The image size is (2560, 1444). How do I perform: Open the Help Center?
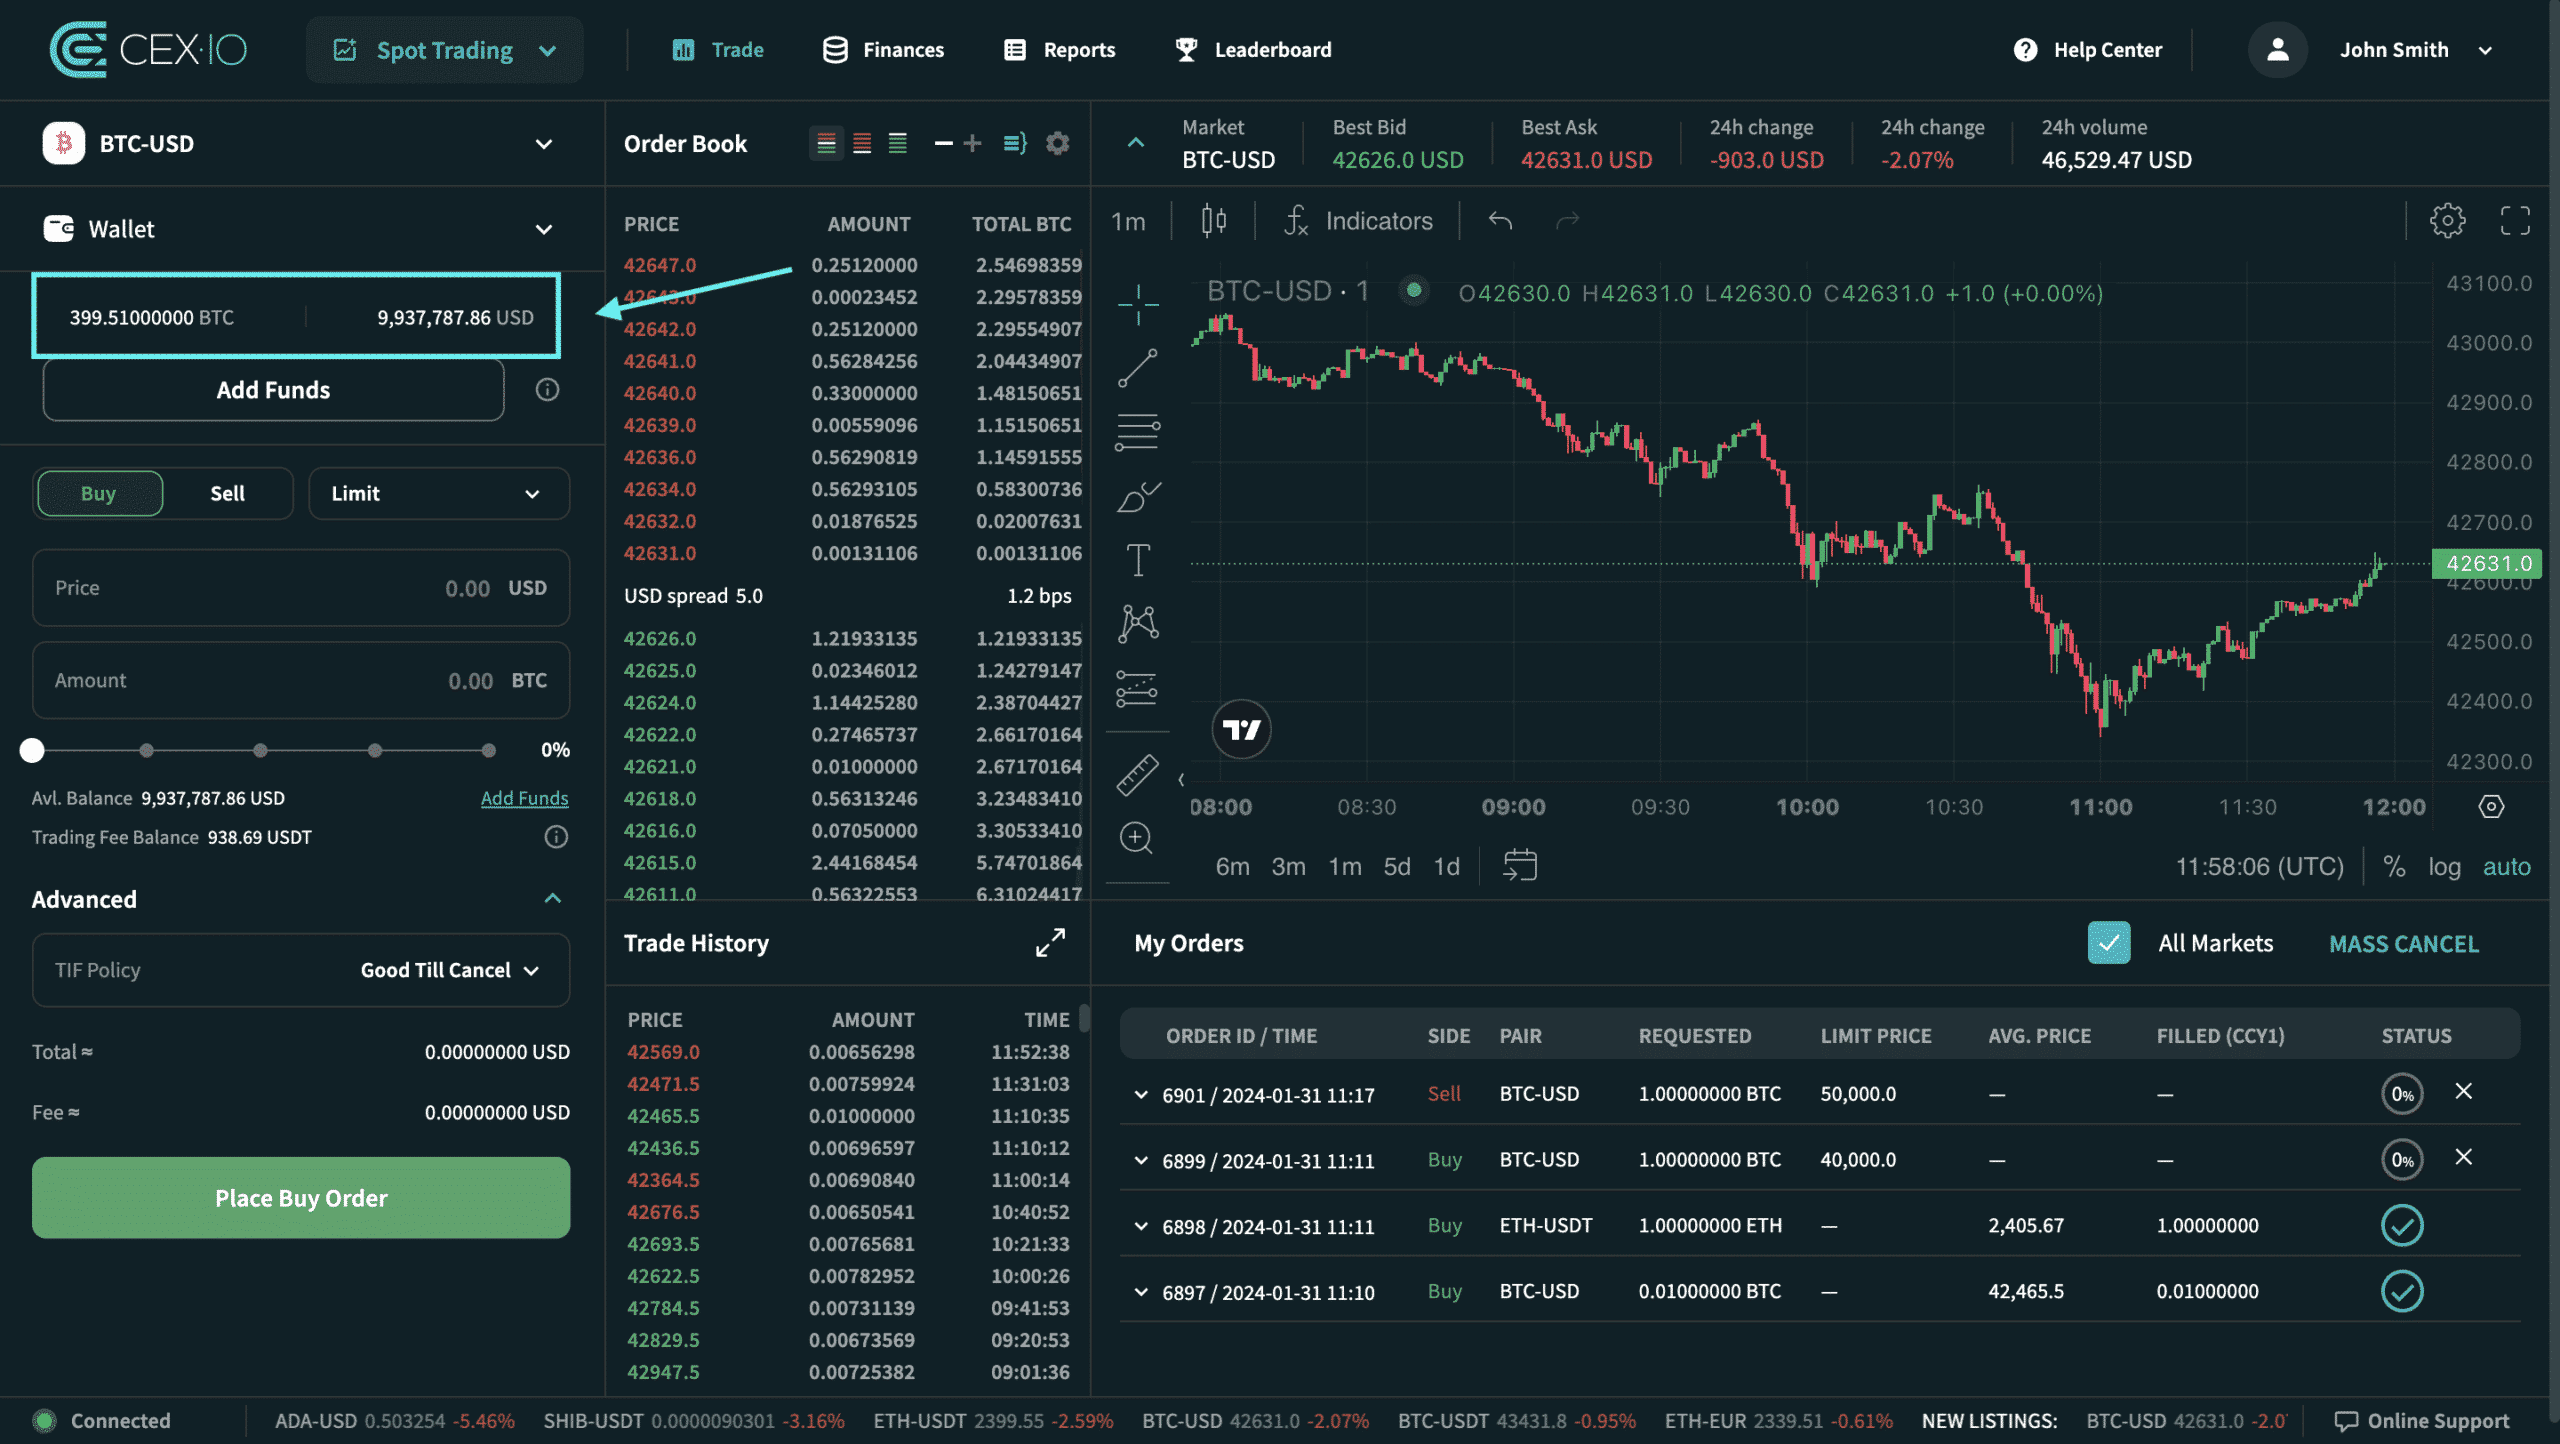click(x=2088, y=50)
